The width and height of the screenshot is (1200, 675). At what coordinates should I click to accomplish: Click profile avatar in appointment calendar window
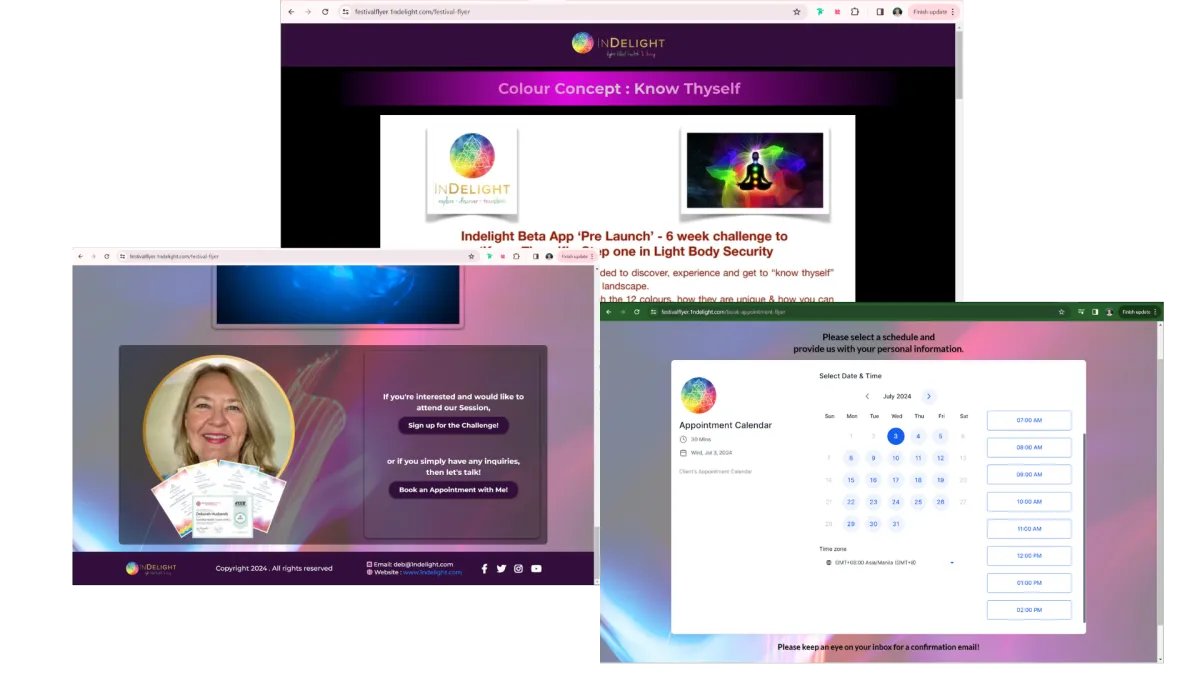[1109, 312]
